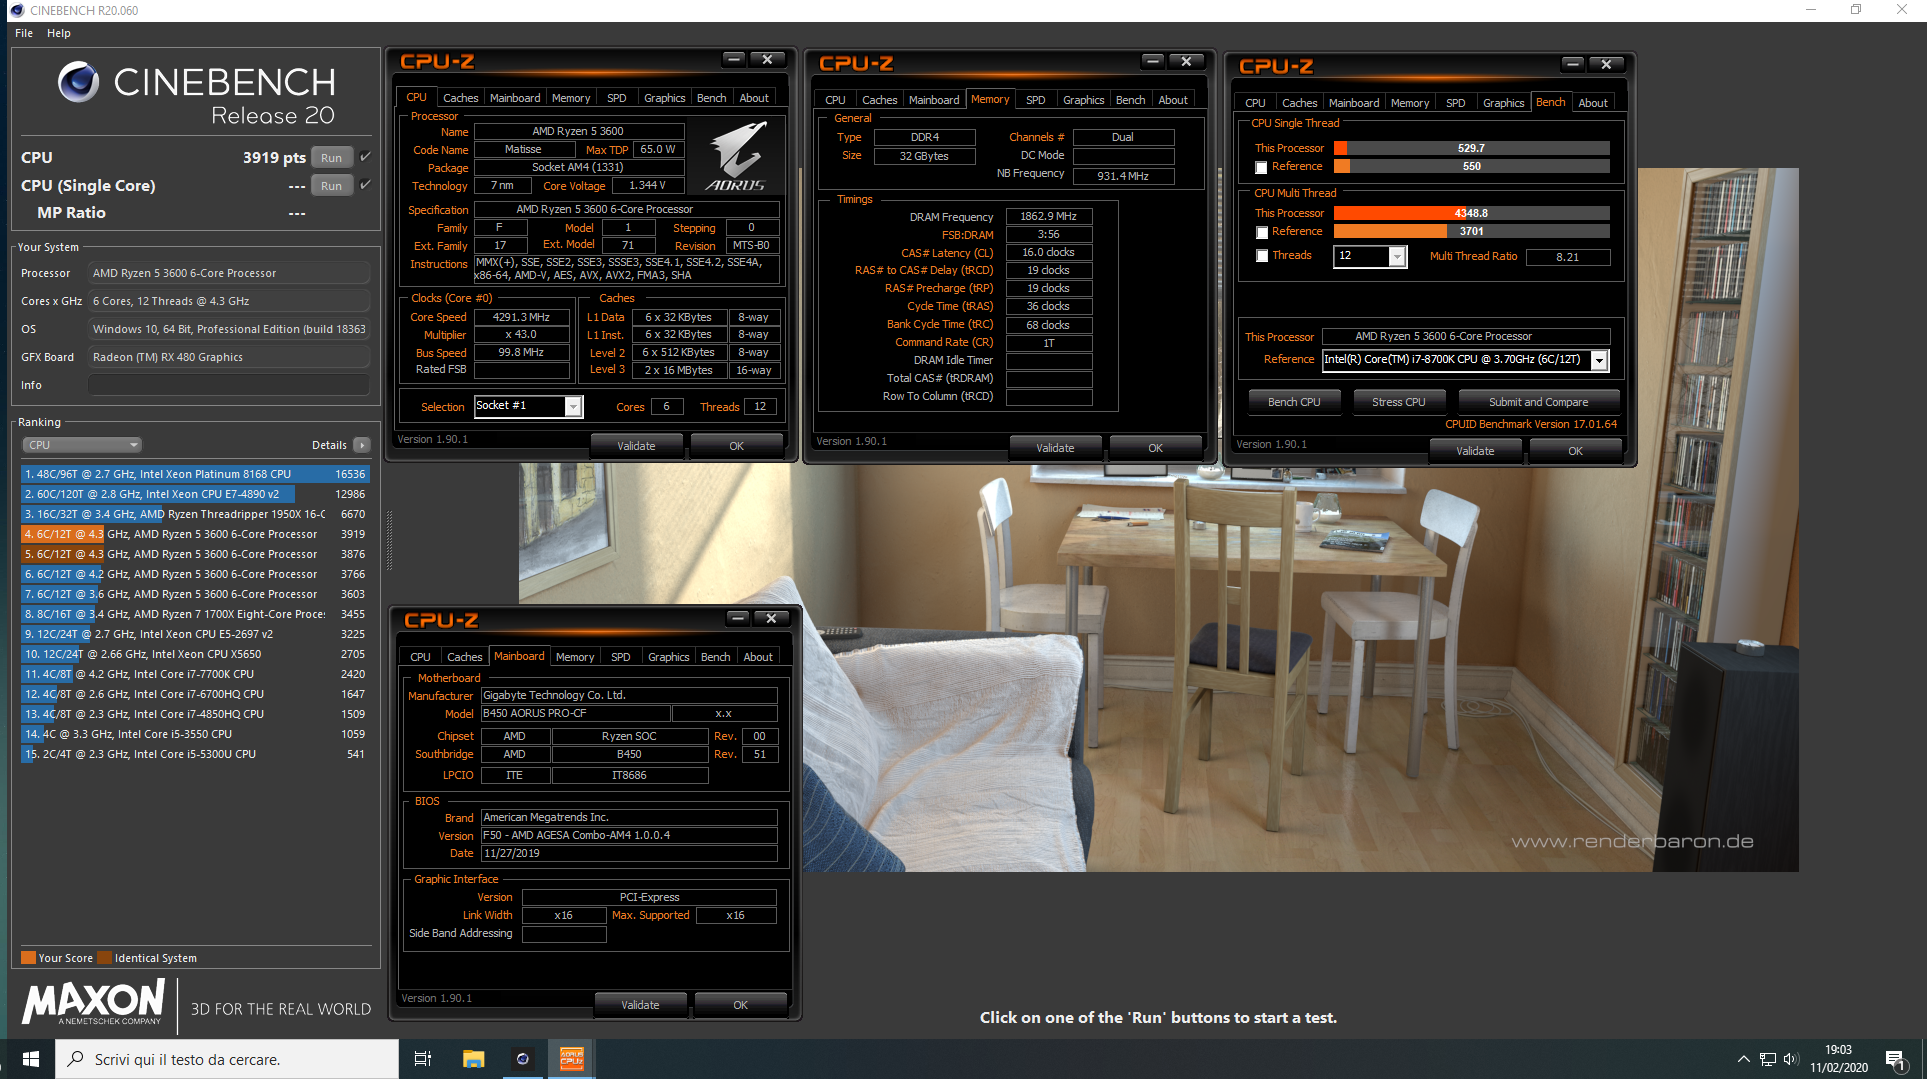1927x1079 pixels.
Task: Enable Multi Thread Reference checkbox
Action: (1261, 232)
